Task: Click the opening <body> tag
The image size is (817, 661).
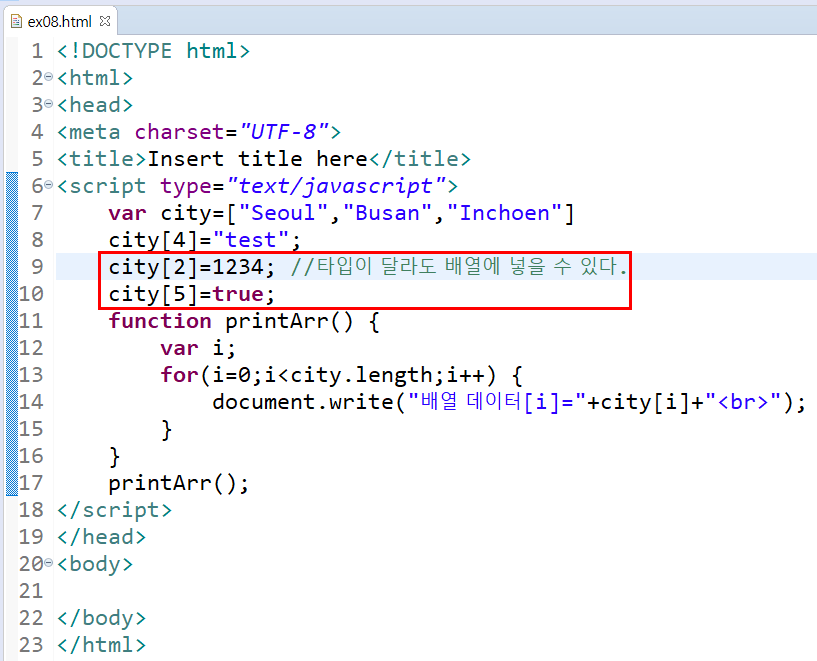Action: point(95,564)
